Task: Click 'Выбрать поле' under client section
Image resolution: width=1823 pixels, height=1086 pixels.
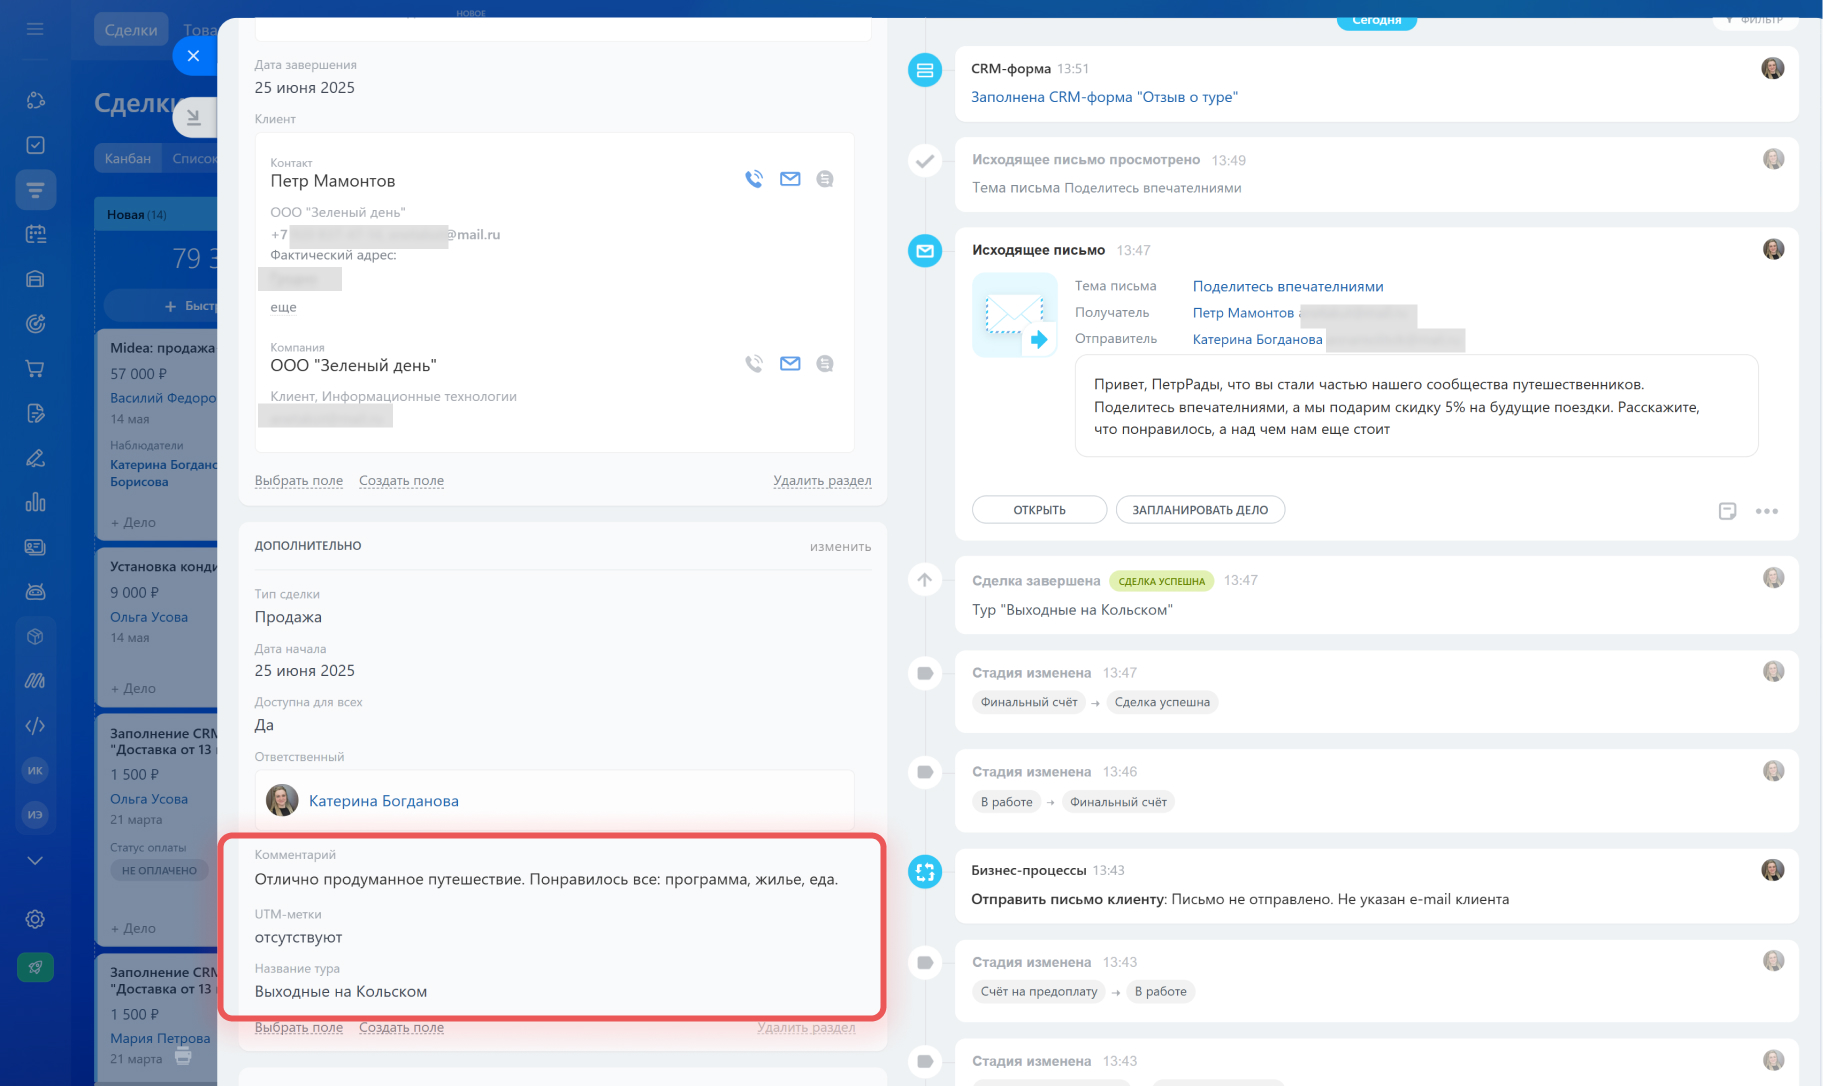Action: [299, 481]
